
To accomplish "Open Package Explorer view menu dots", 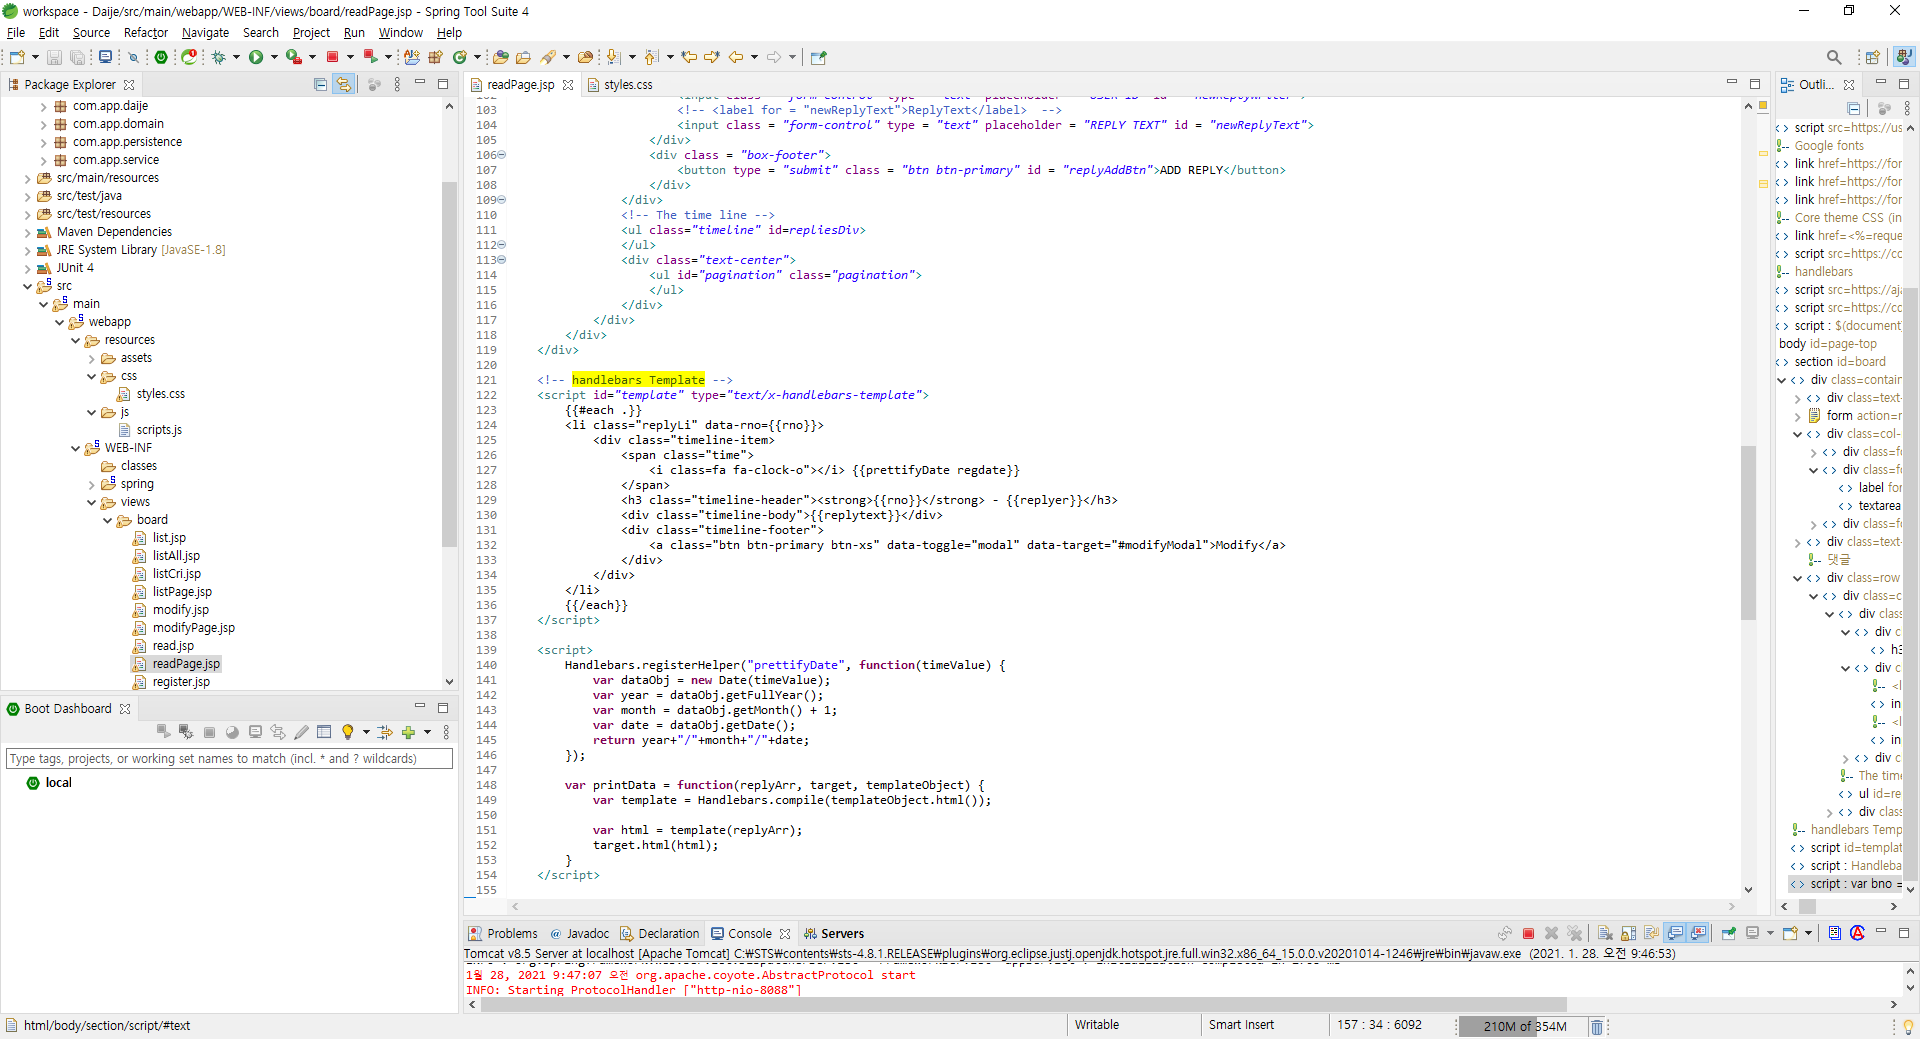I will click(397, 85).
